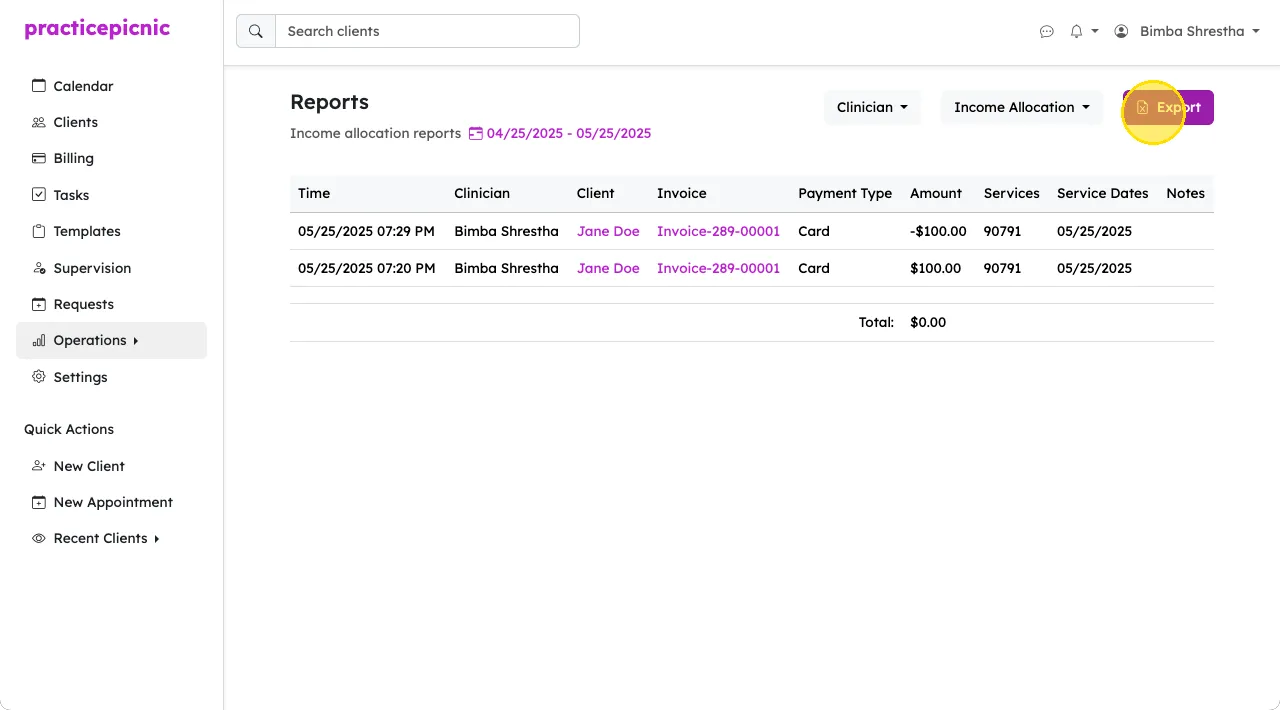Change the 04/25/2025 - 05/25/2025 date range
The height and width of the screenshot is (710, 1280).
[569, 133]
